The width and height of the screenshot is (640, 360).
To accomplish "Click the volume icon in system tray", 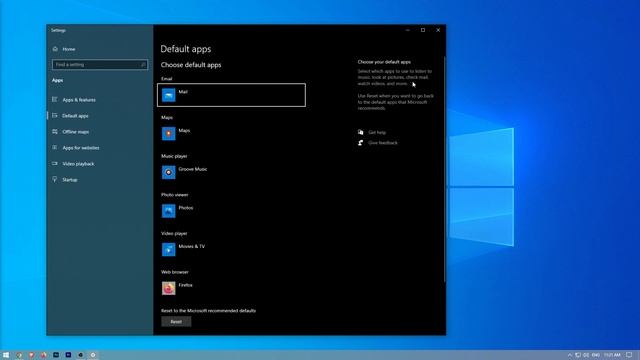I will pos(586,355).
